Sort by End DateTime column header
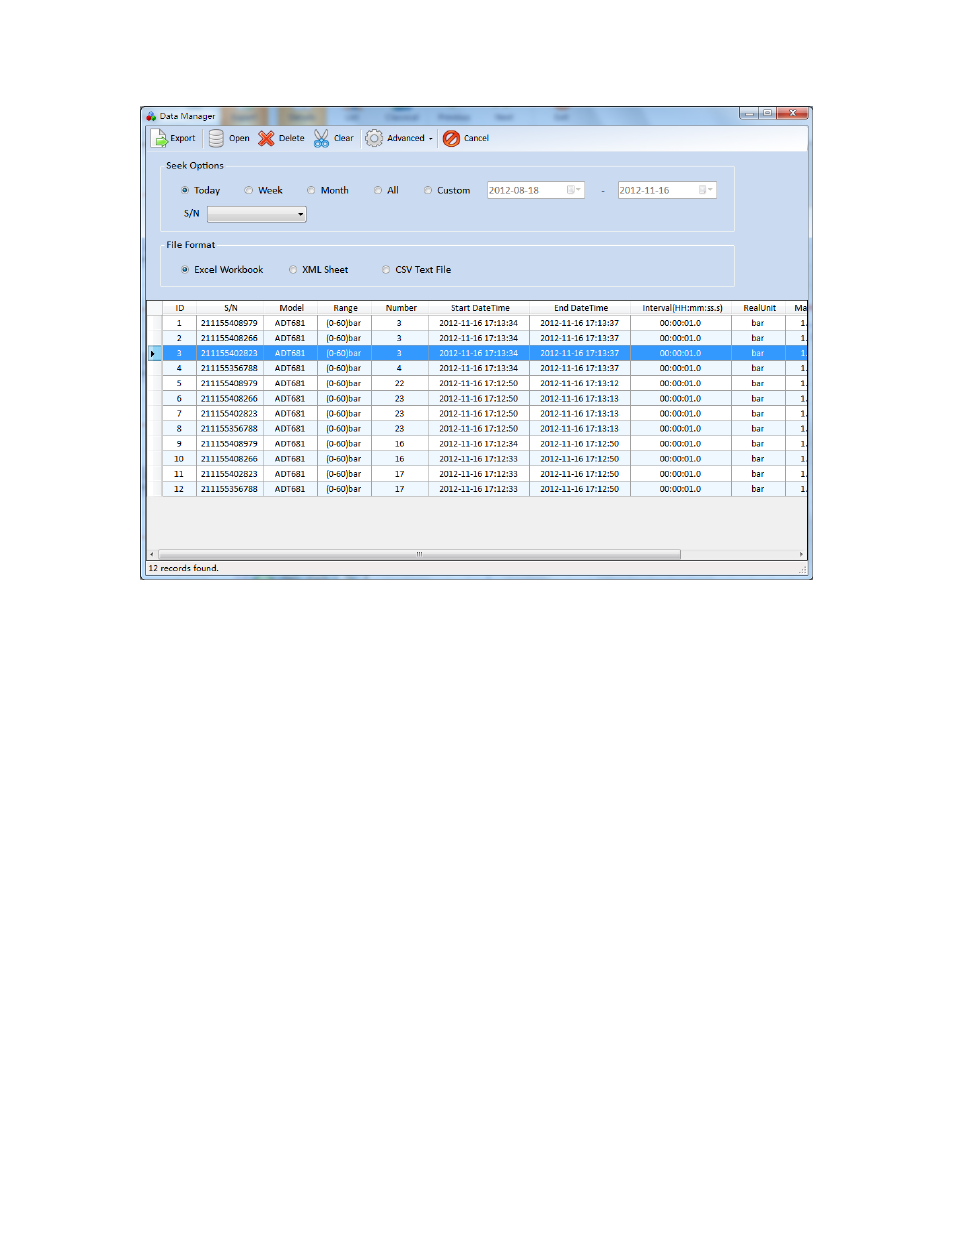 pyautogui.click(x=581, y=308)
